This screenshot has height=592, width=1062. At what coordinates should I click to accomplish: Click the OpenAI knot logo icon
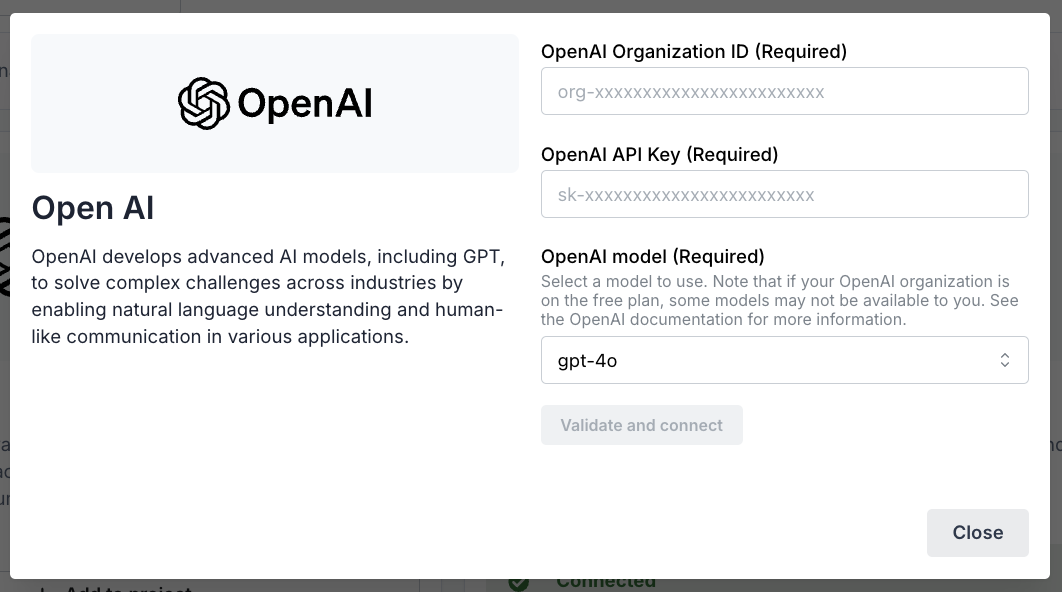coord(203,104)
